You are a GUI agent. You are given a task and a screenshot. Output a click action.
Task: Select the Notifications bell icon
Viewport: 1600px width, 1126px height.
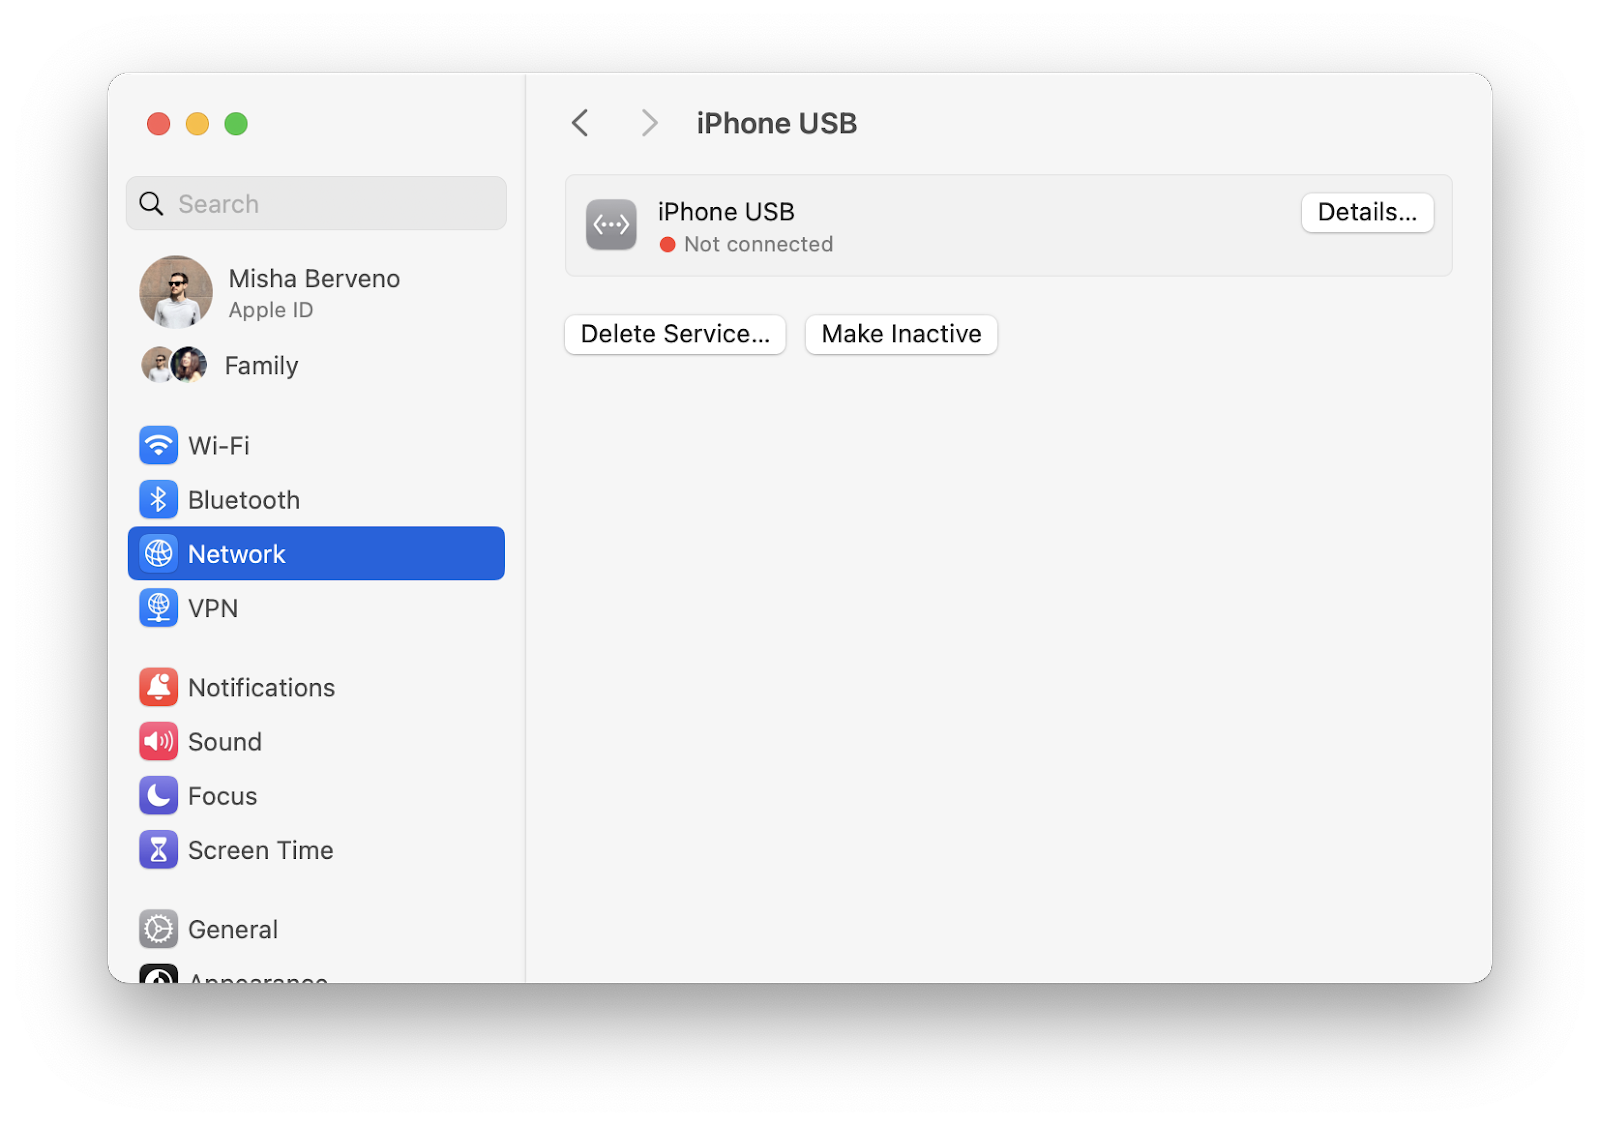tap(158, 687)
